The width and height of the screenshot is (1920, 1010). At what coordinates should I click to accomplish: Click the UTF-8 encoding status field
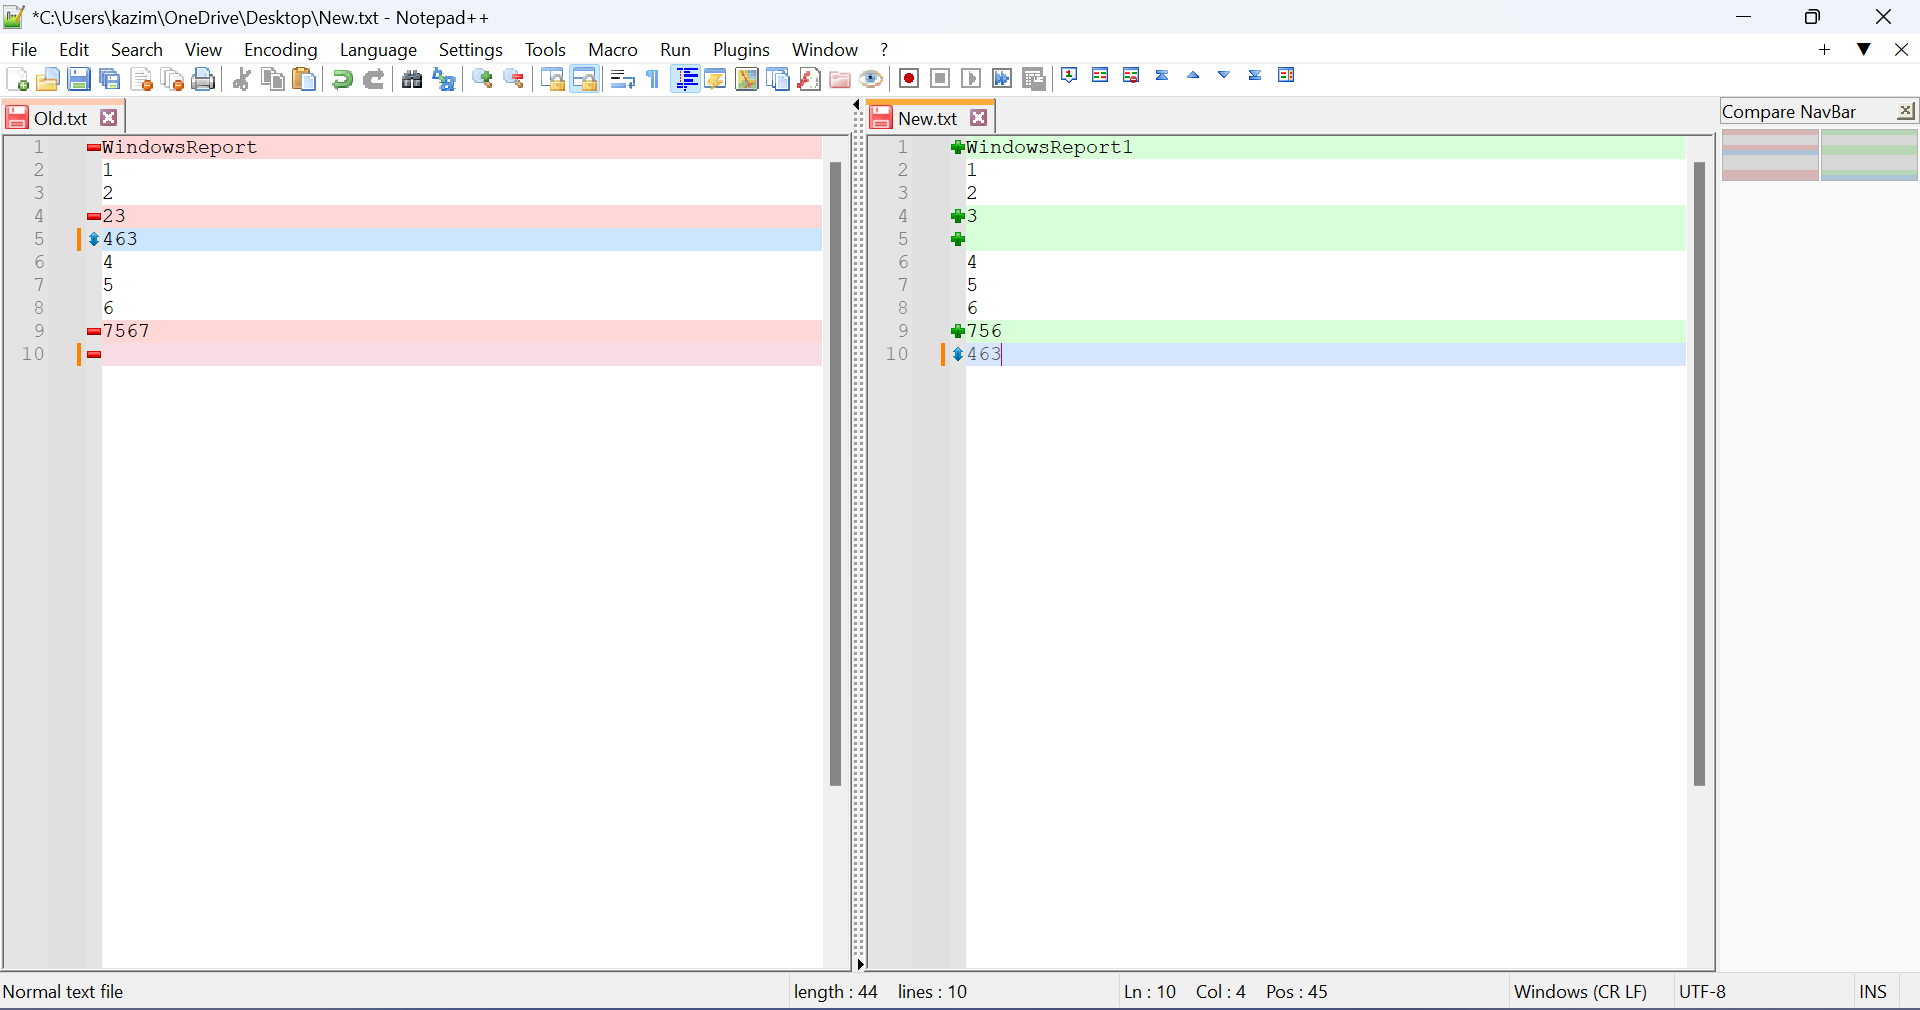(x=1703, y=992)
